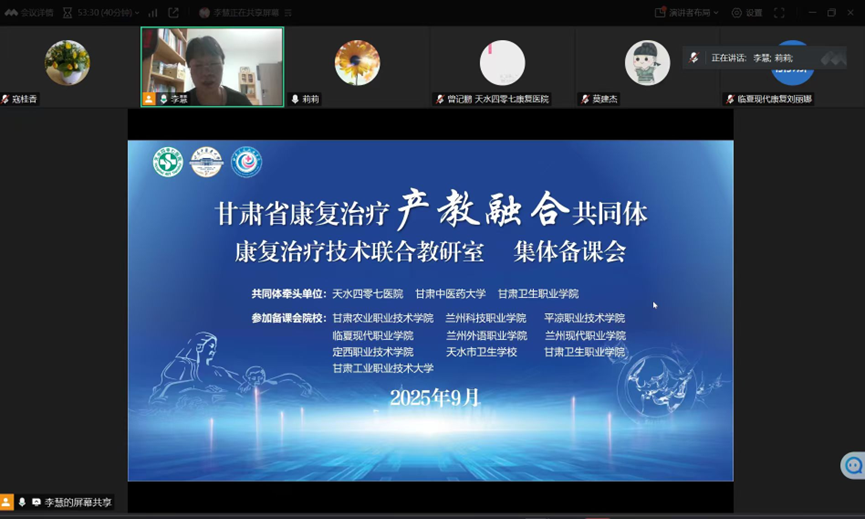Enter full screen mode

pyautogui.click(x=779, y=13)
